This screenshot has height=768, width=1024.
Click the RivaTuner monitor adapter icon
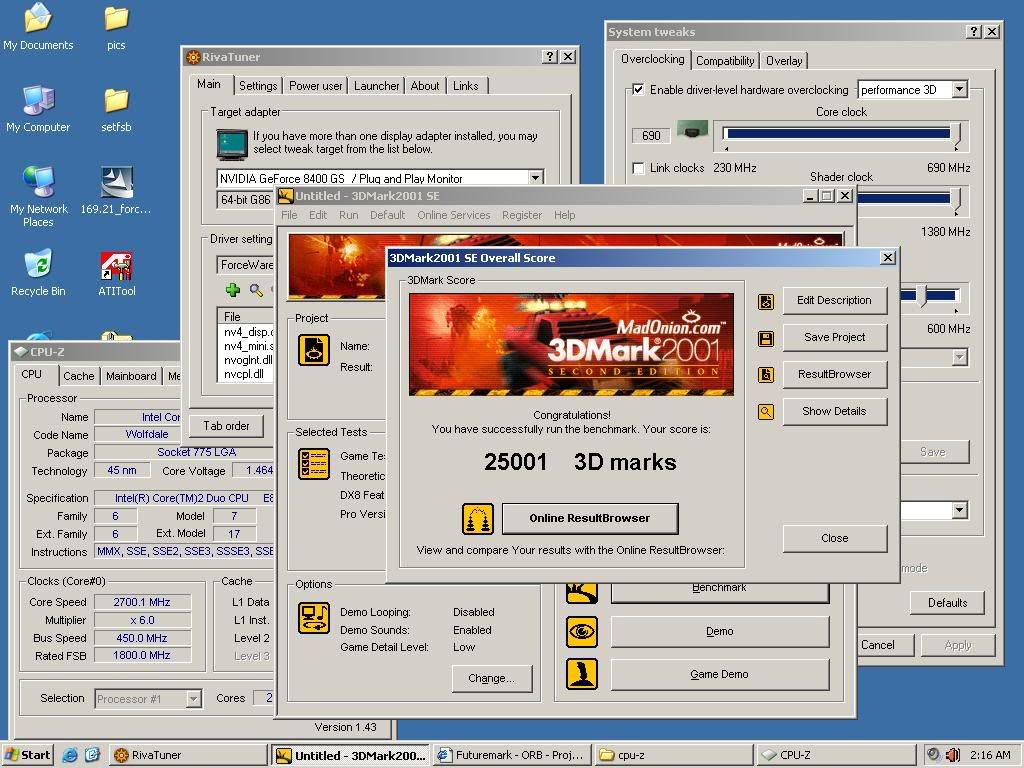[x=232, y=144]
